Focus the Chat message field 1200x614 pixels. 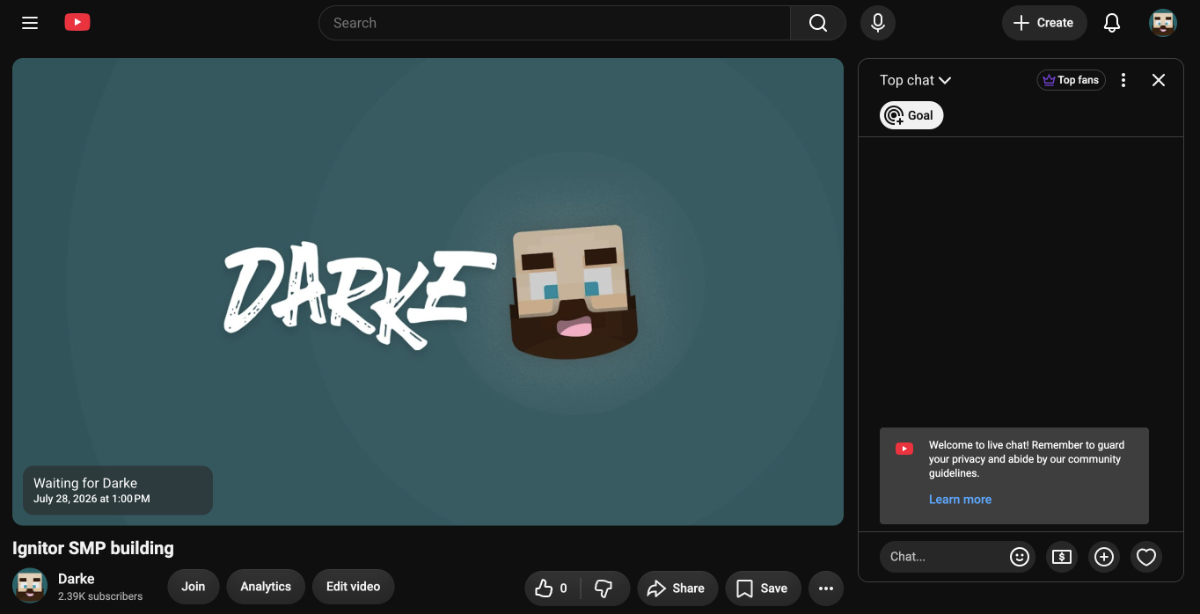click(x=944, y=556)
